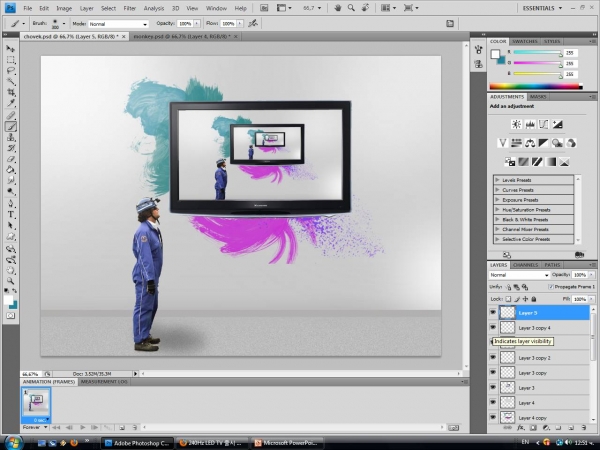Enable the airbrush option

coord(253,24)
